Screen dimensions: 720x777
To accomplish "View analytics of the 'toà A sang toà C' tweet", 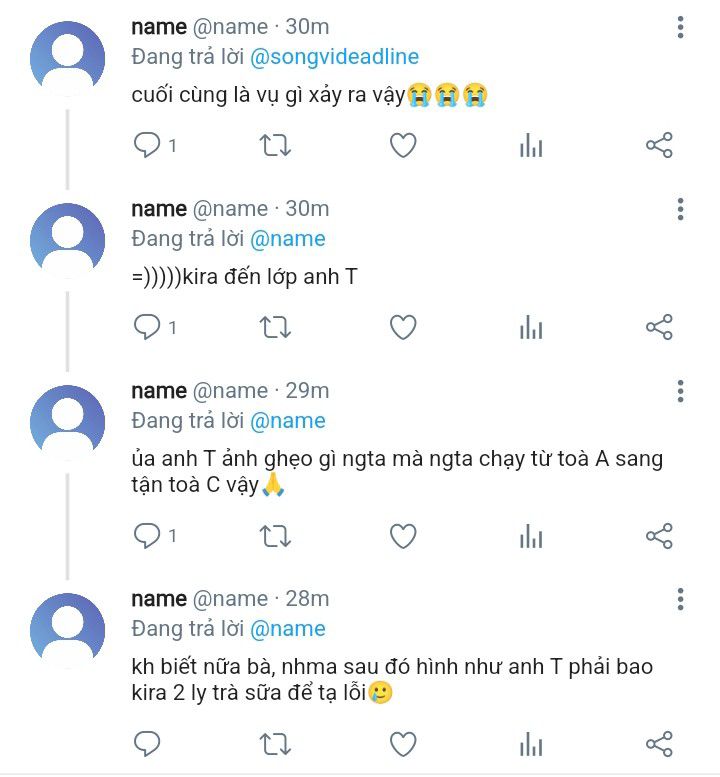I will (531, 536).
